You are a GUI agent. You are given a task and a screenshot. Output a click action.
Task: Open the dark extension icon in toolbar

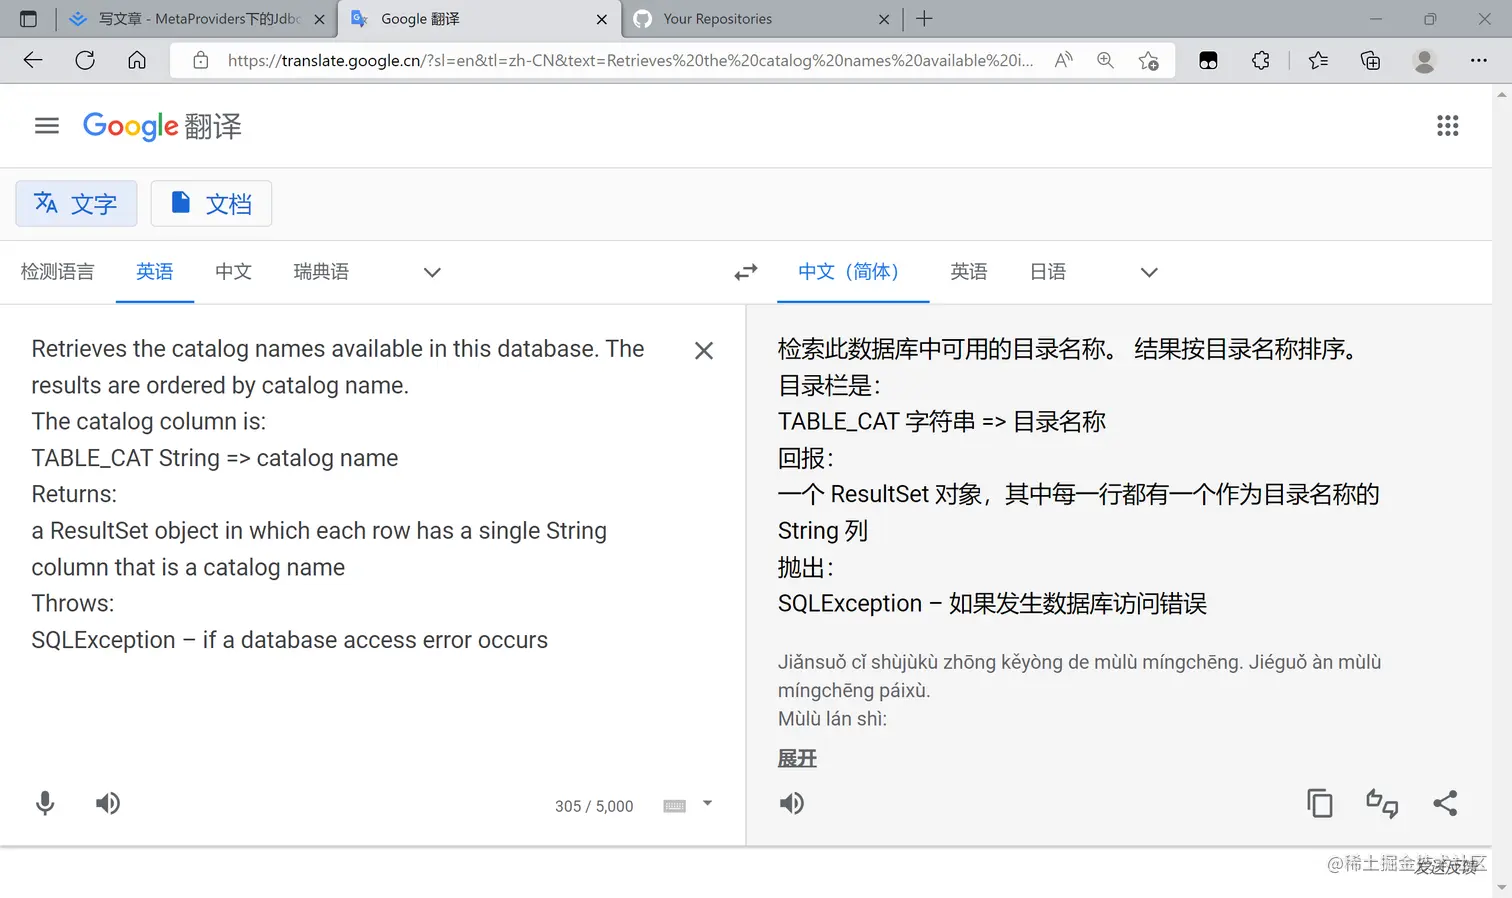click(1208, 60)
